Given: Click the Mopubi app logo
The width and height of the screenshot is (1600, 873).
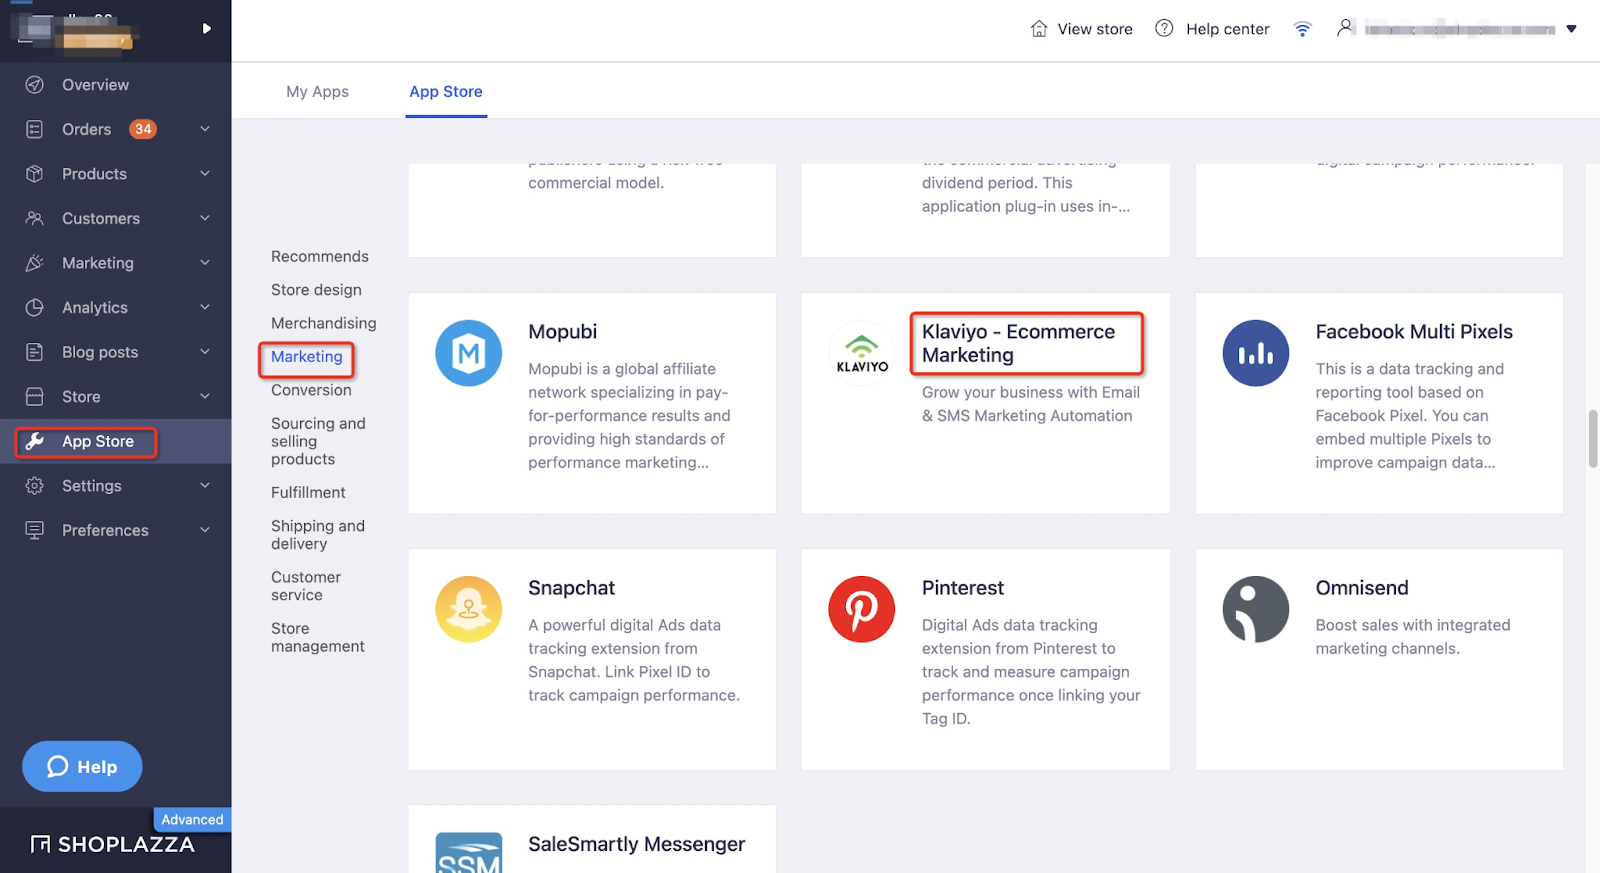Looking at the screenshot, I should (469, 353).
